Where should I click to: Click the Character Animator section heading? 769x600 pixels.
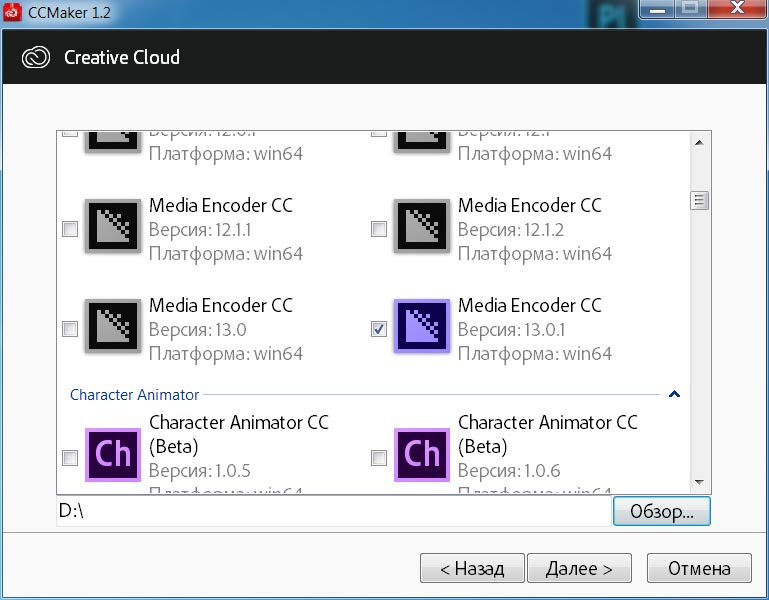pos(134,394)
